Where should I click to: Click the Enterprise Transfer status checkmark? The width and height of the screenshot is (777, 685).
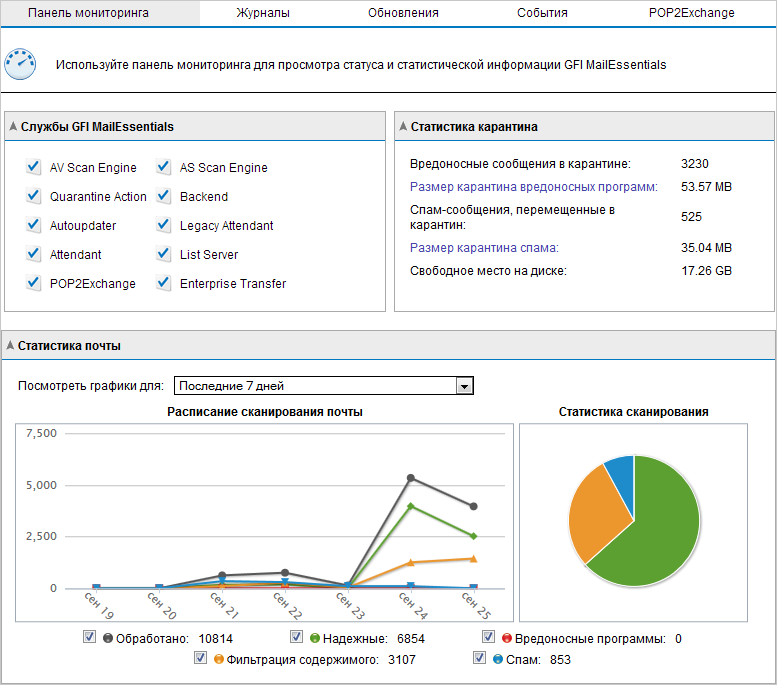[x=164, y=283]
